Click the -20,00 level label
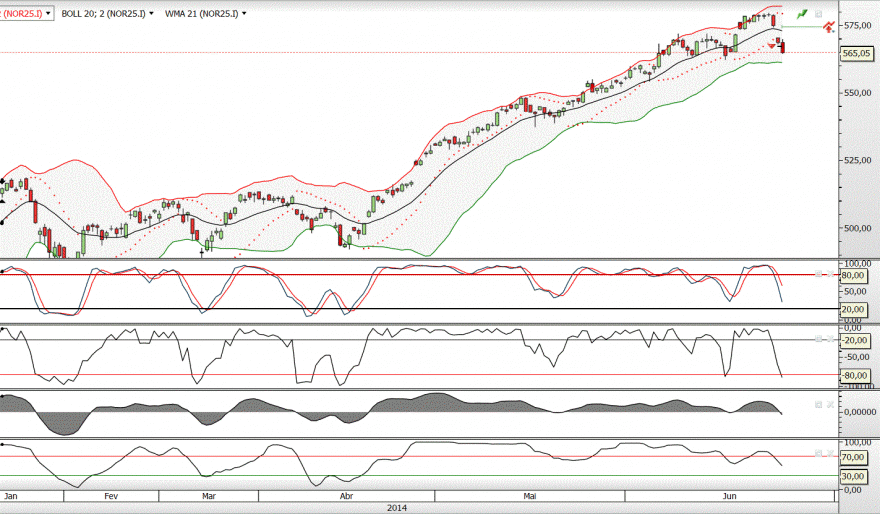Viewport: 880px width, 514px height. 854,340
